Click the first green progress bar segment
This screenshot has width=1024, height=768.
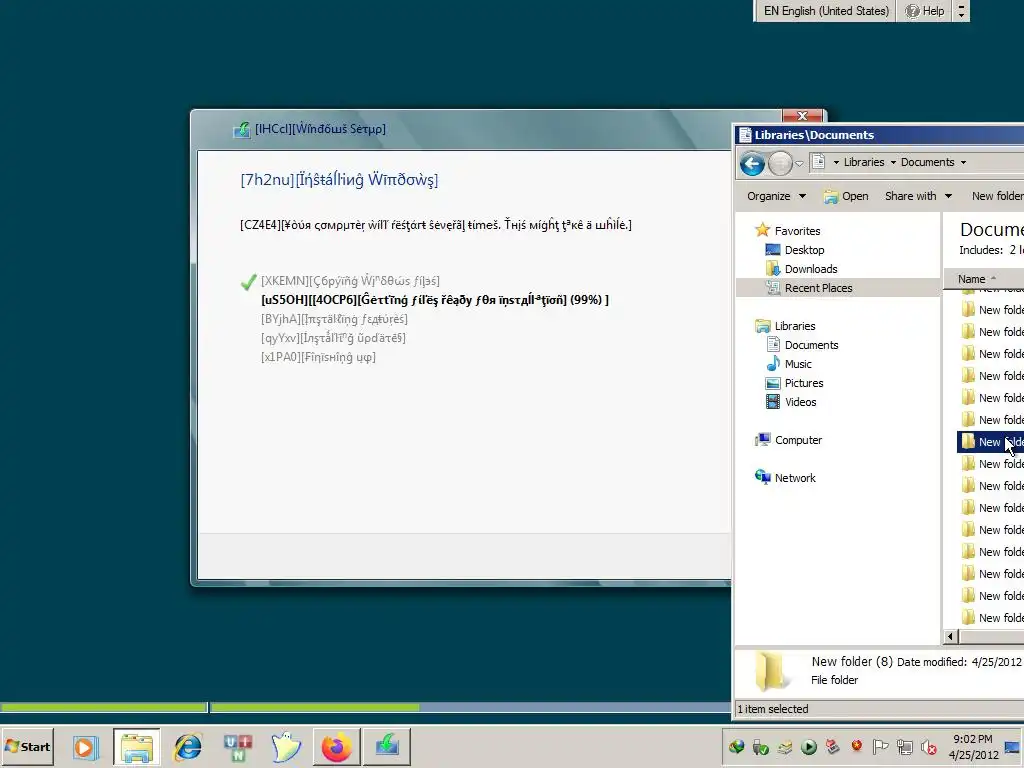point(103,707)
